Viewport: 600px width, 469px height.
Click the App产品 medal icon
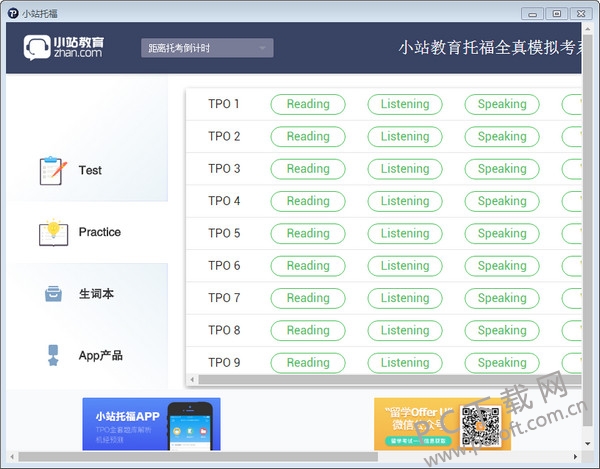coord(53,355)
